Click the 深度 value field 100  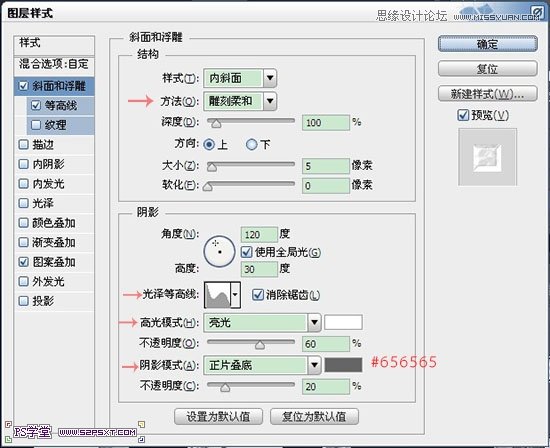point(326,122)
